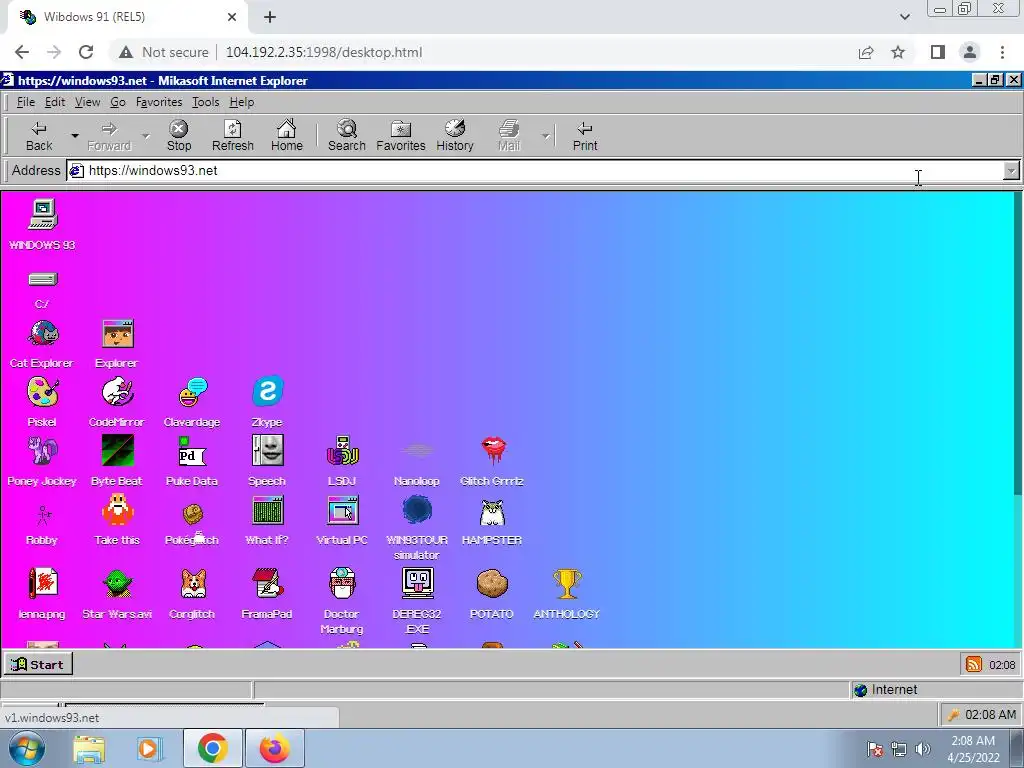Expand the Address bar dropdown

pos(1011,171)
